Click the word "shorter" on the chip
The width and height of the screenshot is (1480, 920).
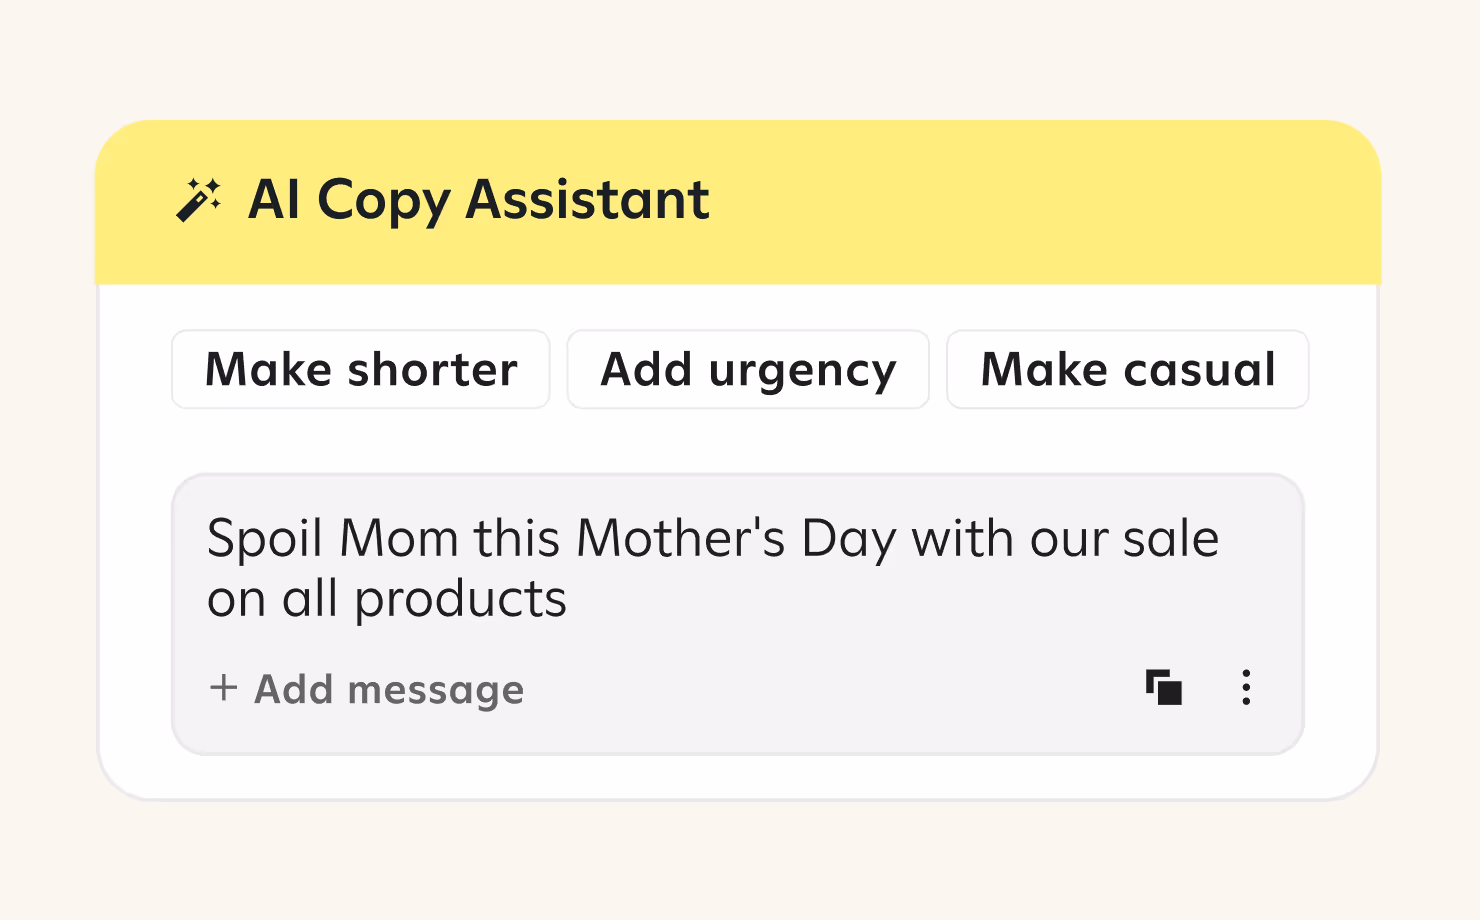coord(432,370)
